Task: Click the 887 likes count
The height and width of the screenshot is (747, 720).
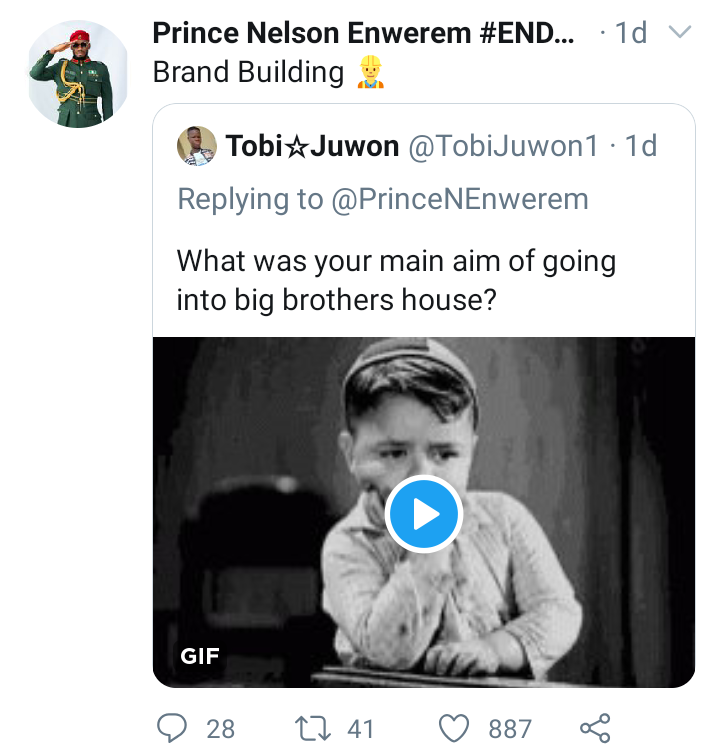Action: point(510,728)
